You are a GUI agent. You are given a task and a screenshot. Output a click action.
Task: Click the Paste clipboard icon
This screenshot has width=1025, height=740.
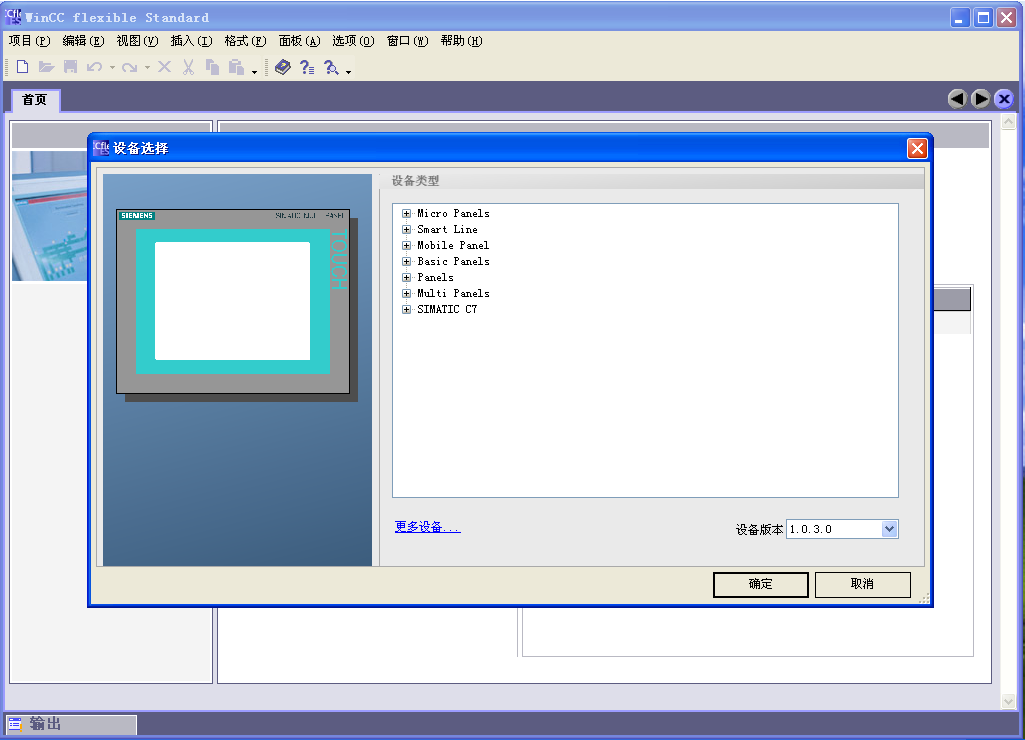pyautogui.click(x=236, y=67)
